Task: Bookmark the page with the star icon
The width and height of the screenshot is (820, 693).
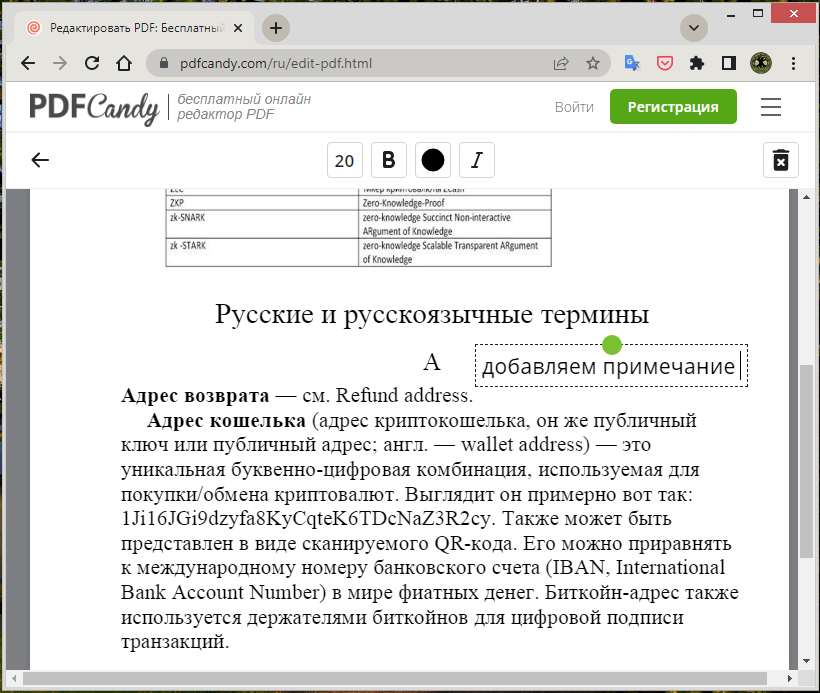Action: tap(593, 63)
